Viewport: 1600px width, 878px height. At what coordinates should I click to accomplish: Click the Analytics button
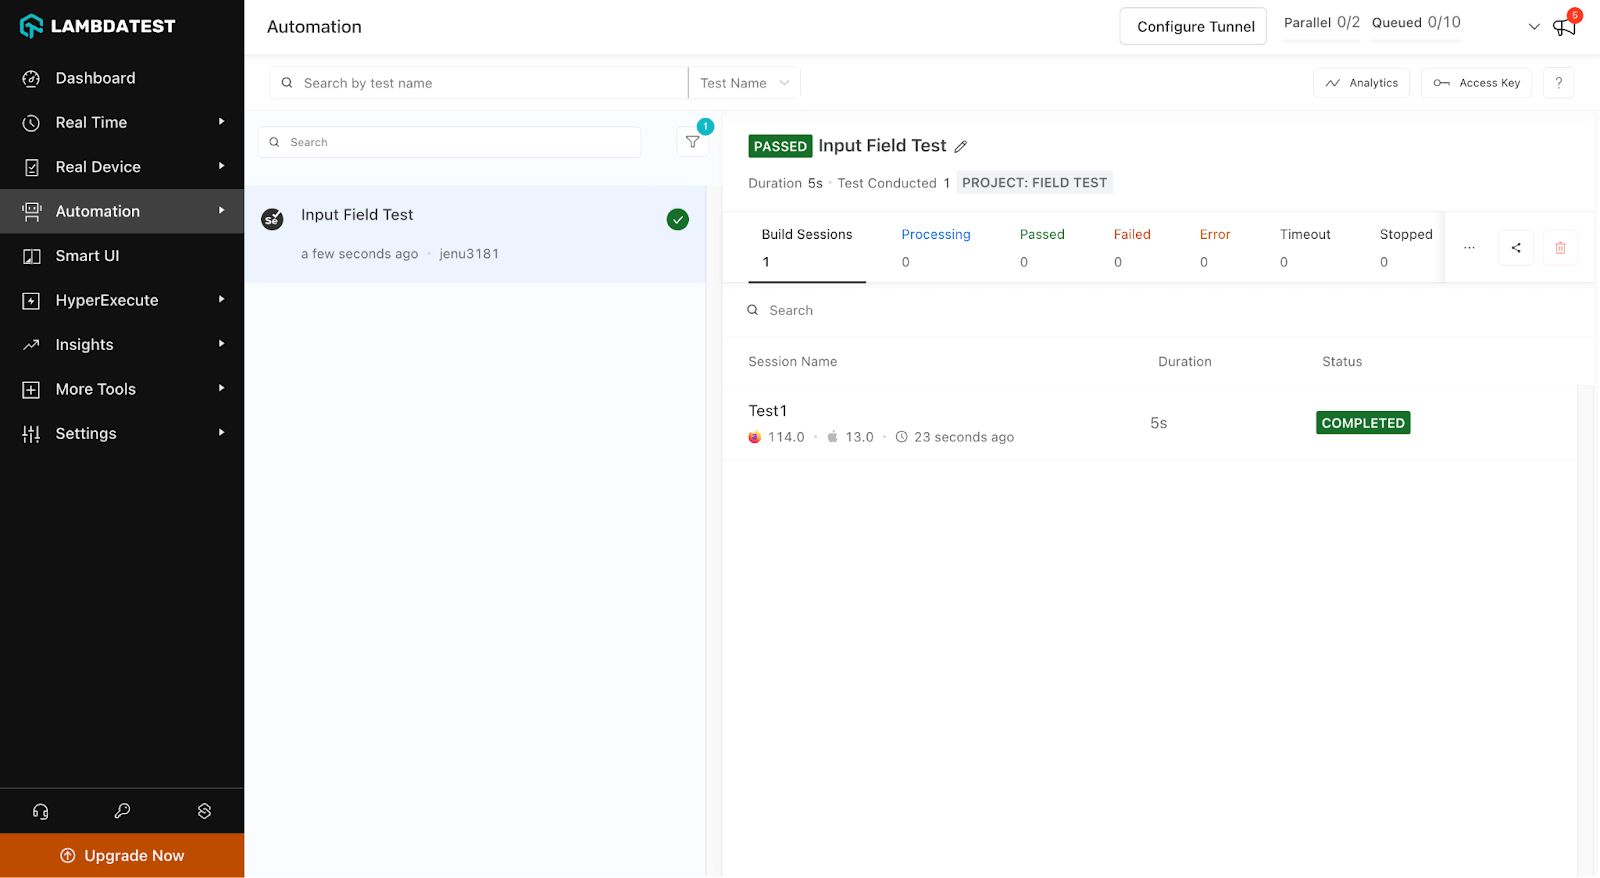[x=1361, y=83]
